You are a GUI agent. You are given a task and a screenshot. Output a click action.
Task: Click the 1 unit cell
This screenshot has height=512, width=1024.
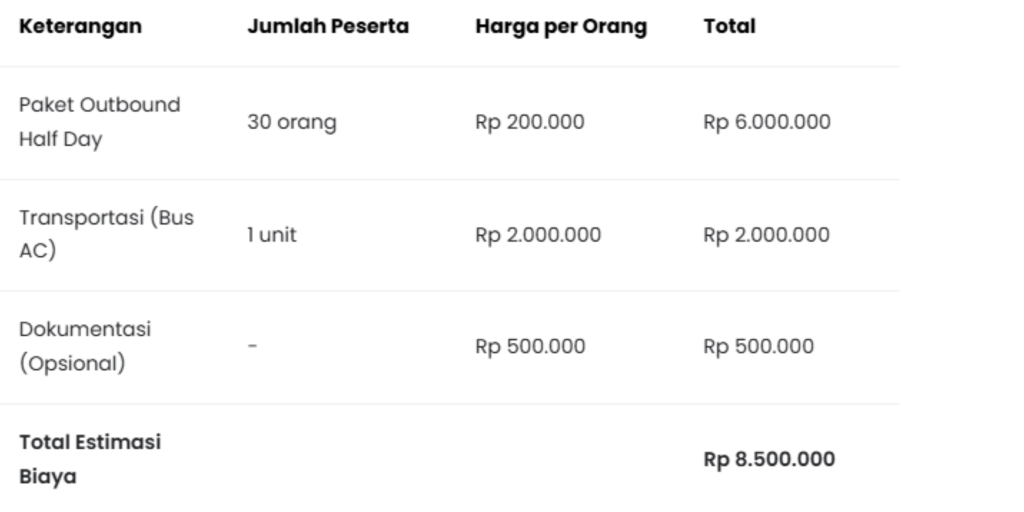point(272,235)
